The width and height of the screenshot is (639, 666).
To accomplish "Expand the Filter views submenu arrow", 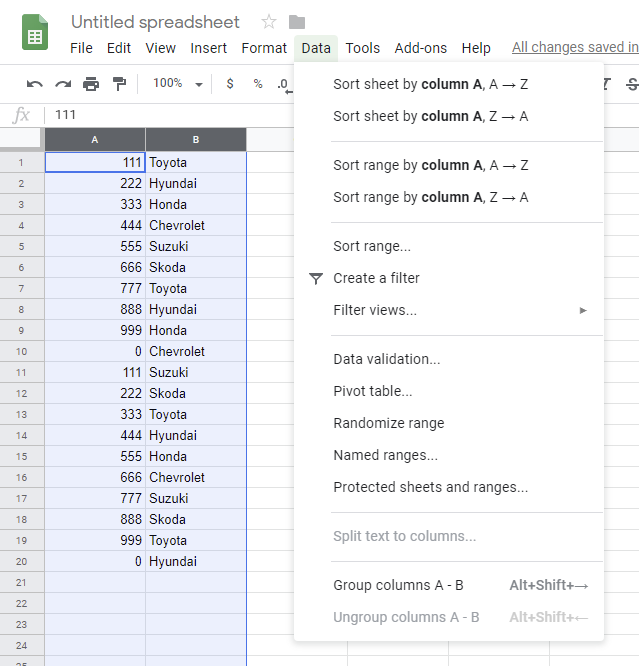I will pos(583,310).
